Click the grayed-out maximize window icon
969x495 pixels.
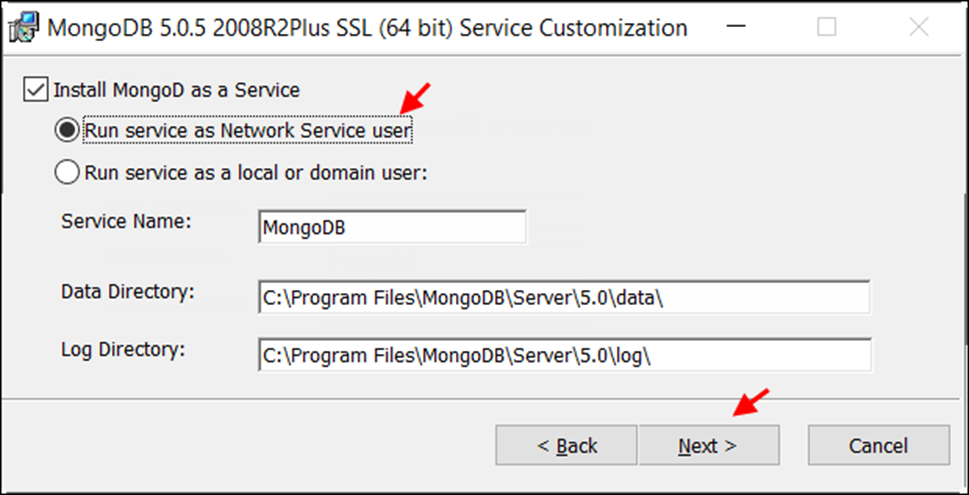(x=826, y=27)
